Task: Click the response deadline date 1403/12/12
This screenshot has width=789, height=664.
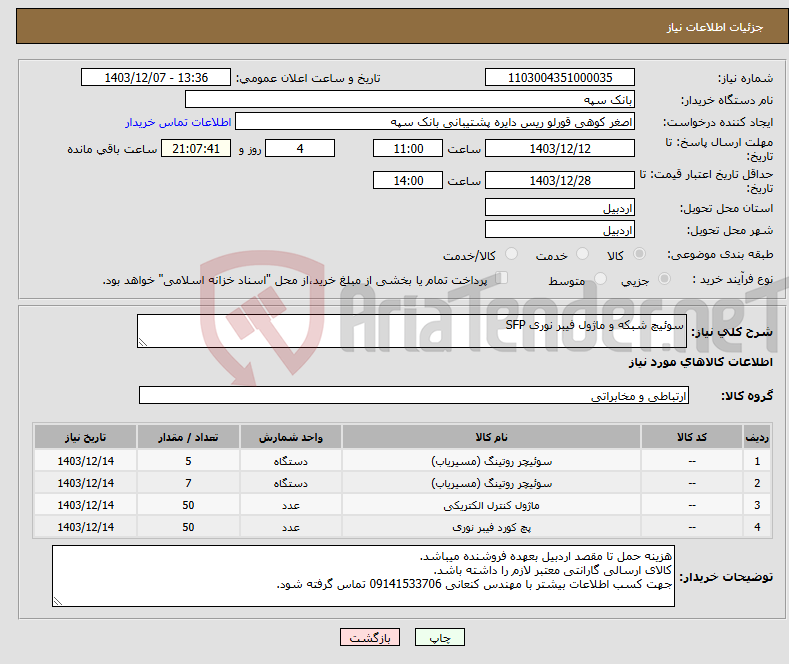Action: click(x=560, y=148)
